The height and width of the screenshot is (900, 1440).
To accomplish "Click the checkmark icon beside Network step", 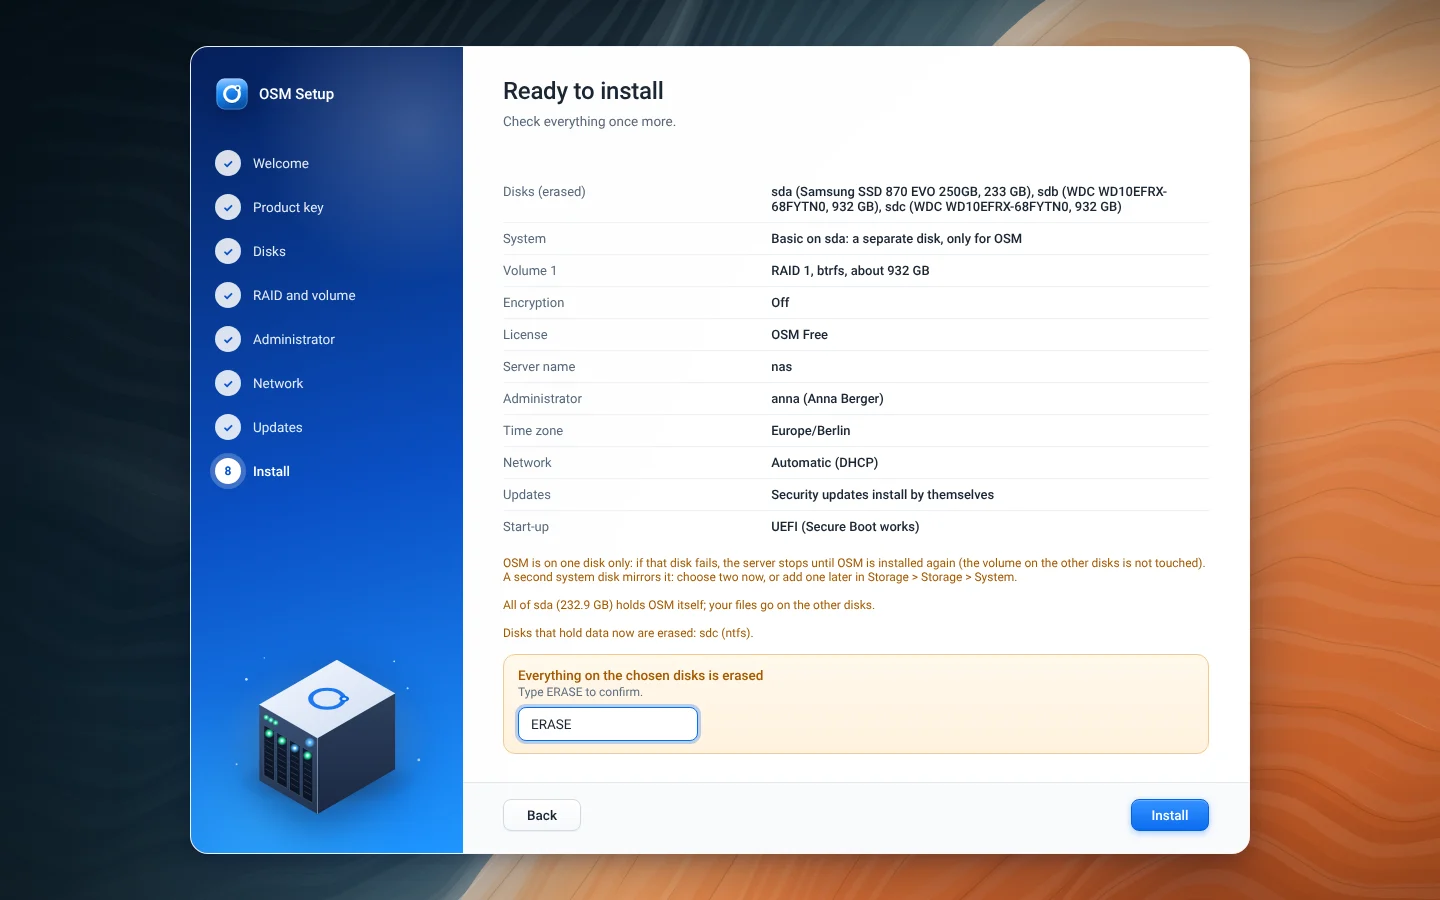I will point(228,383).
